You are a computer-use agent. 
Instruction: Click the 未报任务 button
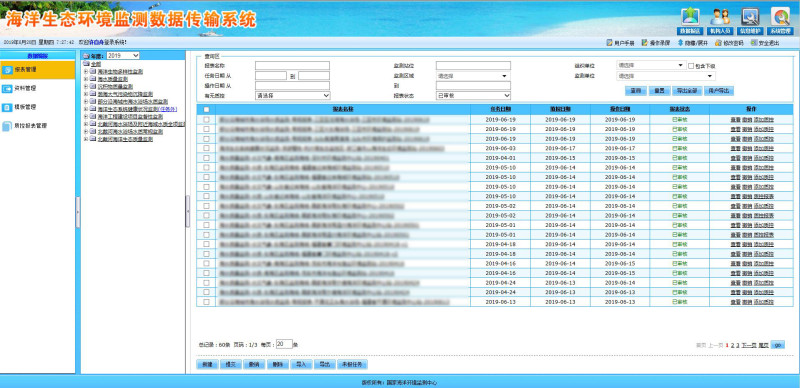point(352,365)
